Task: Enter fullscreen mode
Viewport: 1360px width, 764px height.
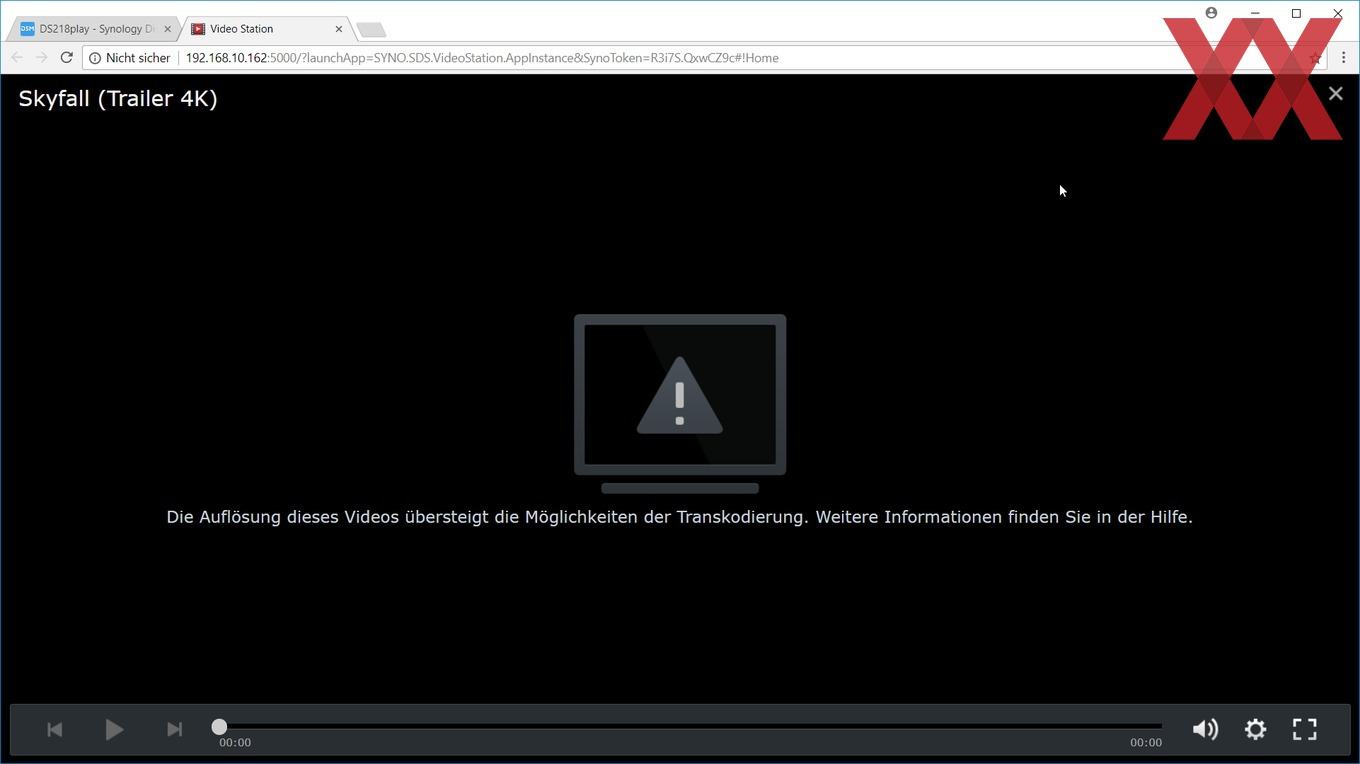Action: [x=1305, y=729]
